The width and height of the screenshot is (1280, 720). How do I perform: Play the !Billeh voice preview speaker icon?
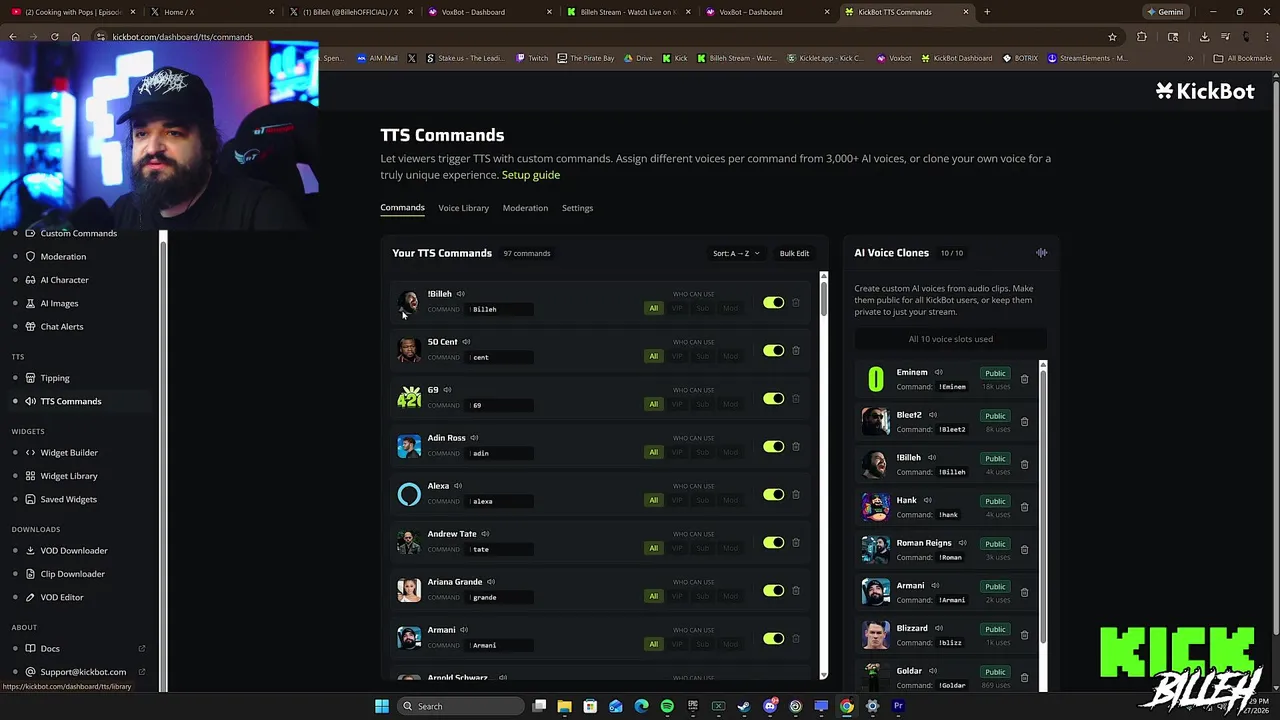(461, 294)
